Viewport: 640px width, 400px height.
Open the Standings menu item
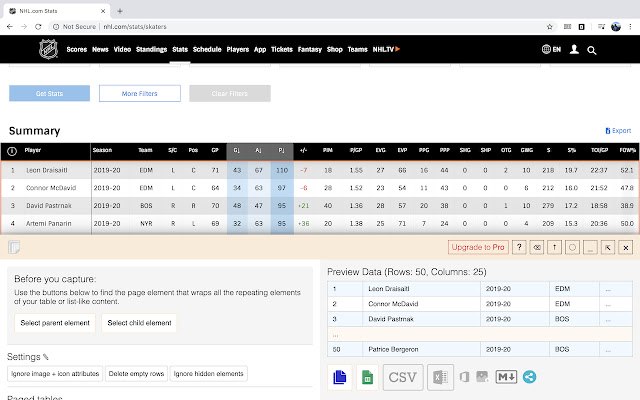151,49
